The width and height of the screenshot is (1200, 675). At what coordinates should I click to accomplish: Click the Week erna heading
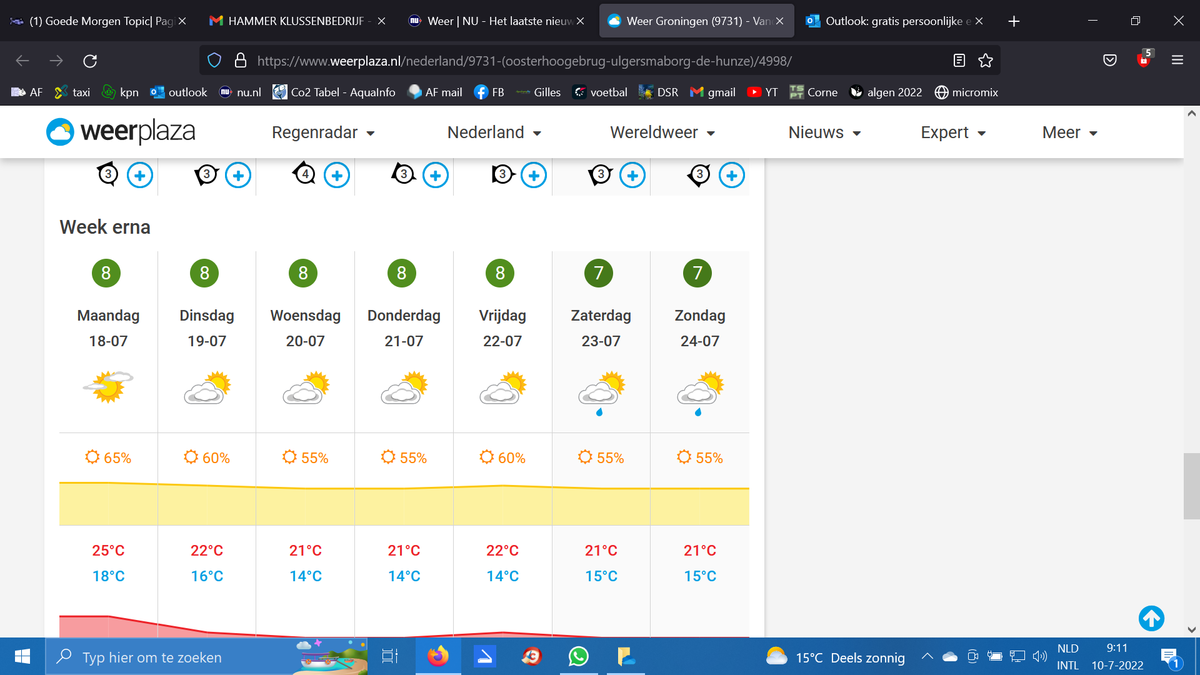[105, 227]
